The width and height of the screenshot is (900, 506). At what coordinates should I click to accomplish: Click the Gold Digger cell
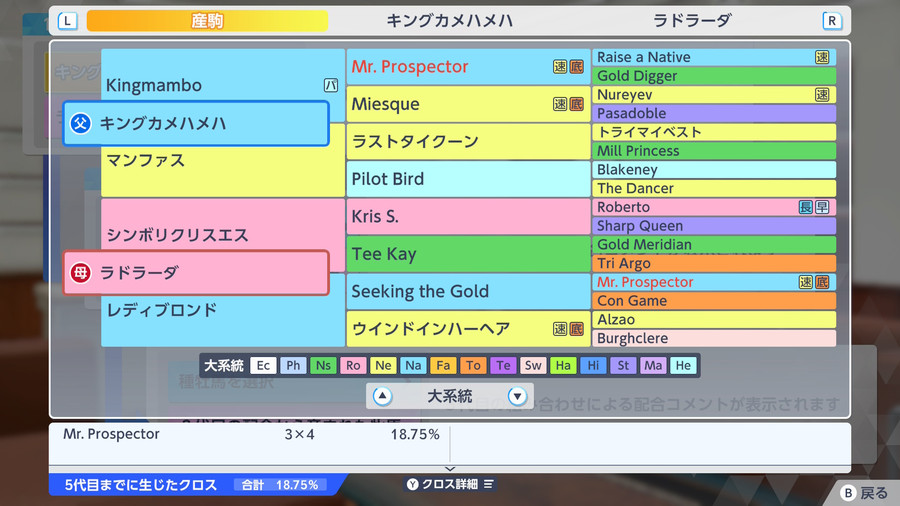pyautogui.click(x=714, y=76)
